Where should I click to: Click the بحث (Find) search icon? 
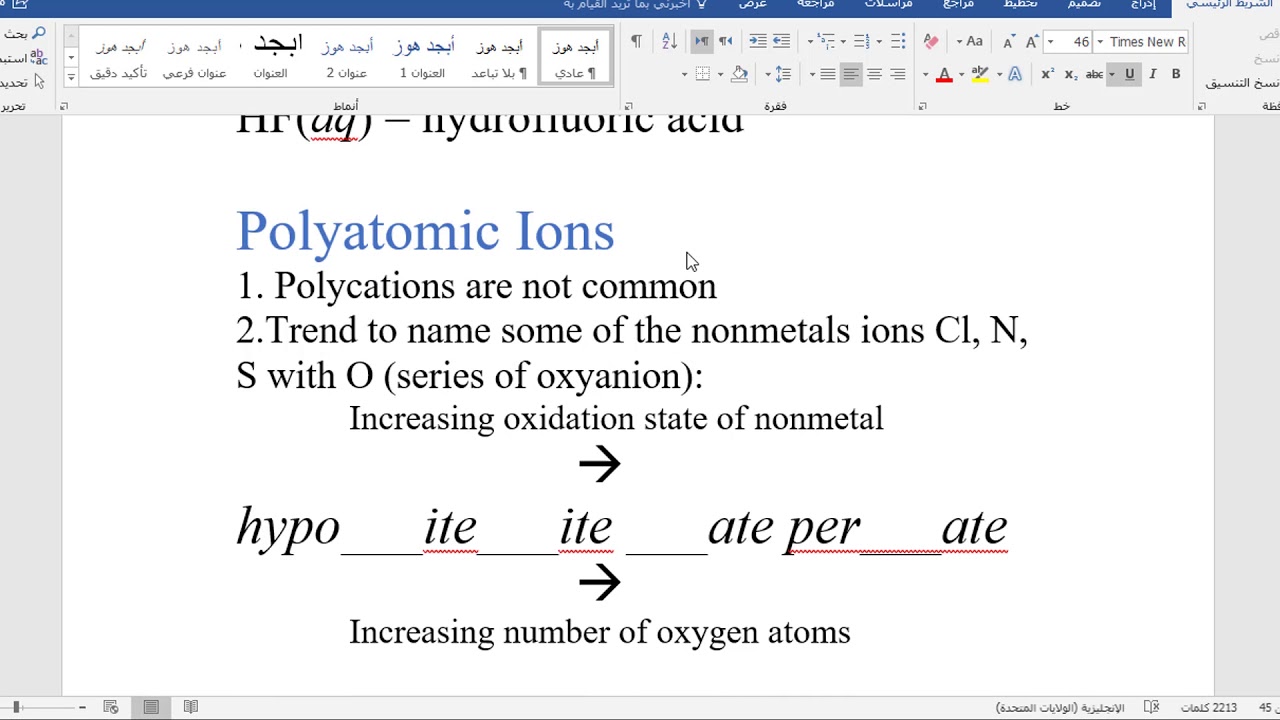(39, 34)
